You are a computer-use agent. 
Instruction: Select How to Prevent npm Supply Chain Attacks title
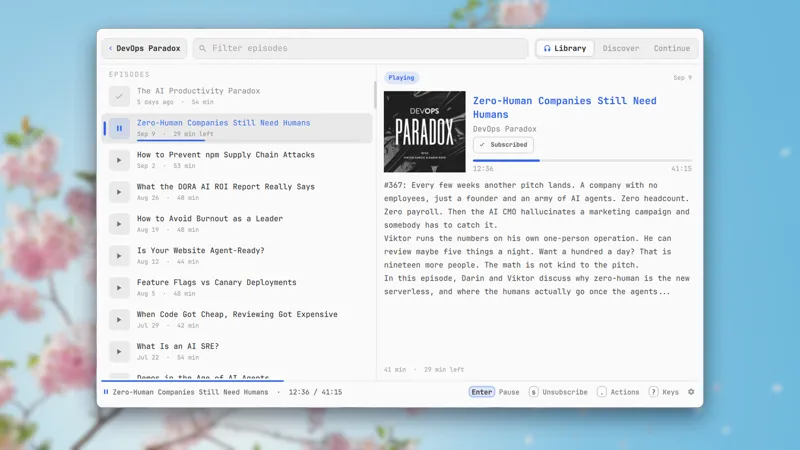click(x=226, y=155)
